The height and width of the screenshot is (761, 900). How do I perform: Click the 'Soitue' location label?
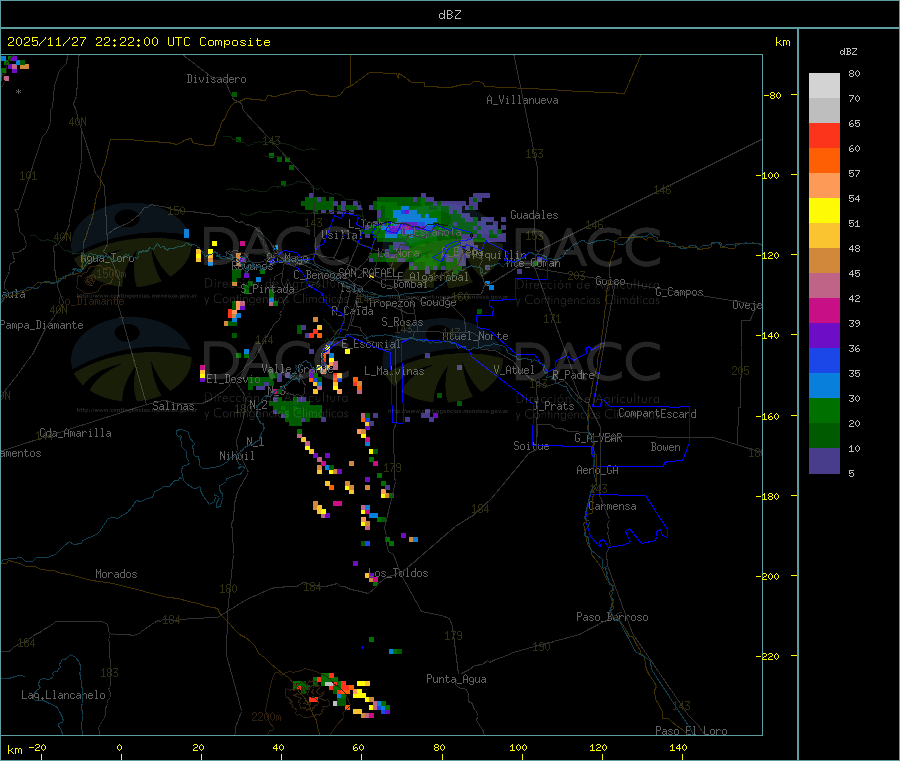(x=531, y=446)
